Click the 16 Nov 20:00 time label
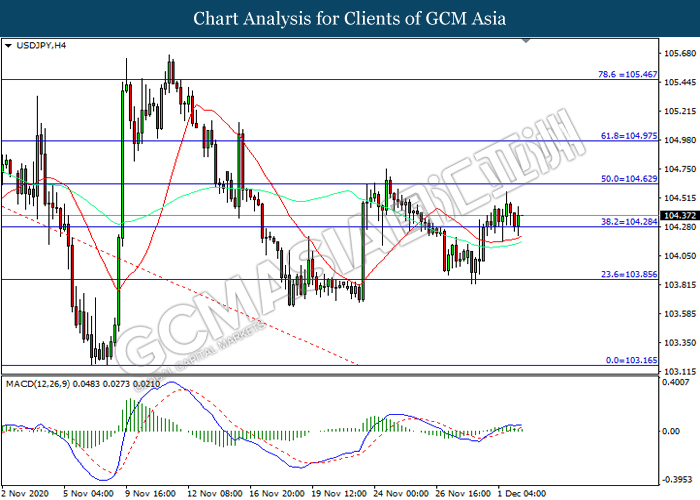Image resolution: width=700 pixels, height=500 pixels. (x=277, y=493)
